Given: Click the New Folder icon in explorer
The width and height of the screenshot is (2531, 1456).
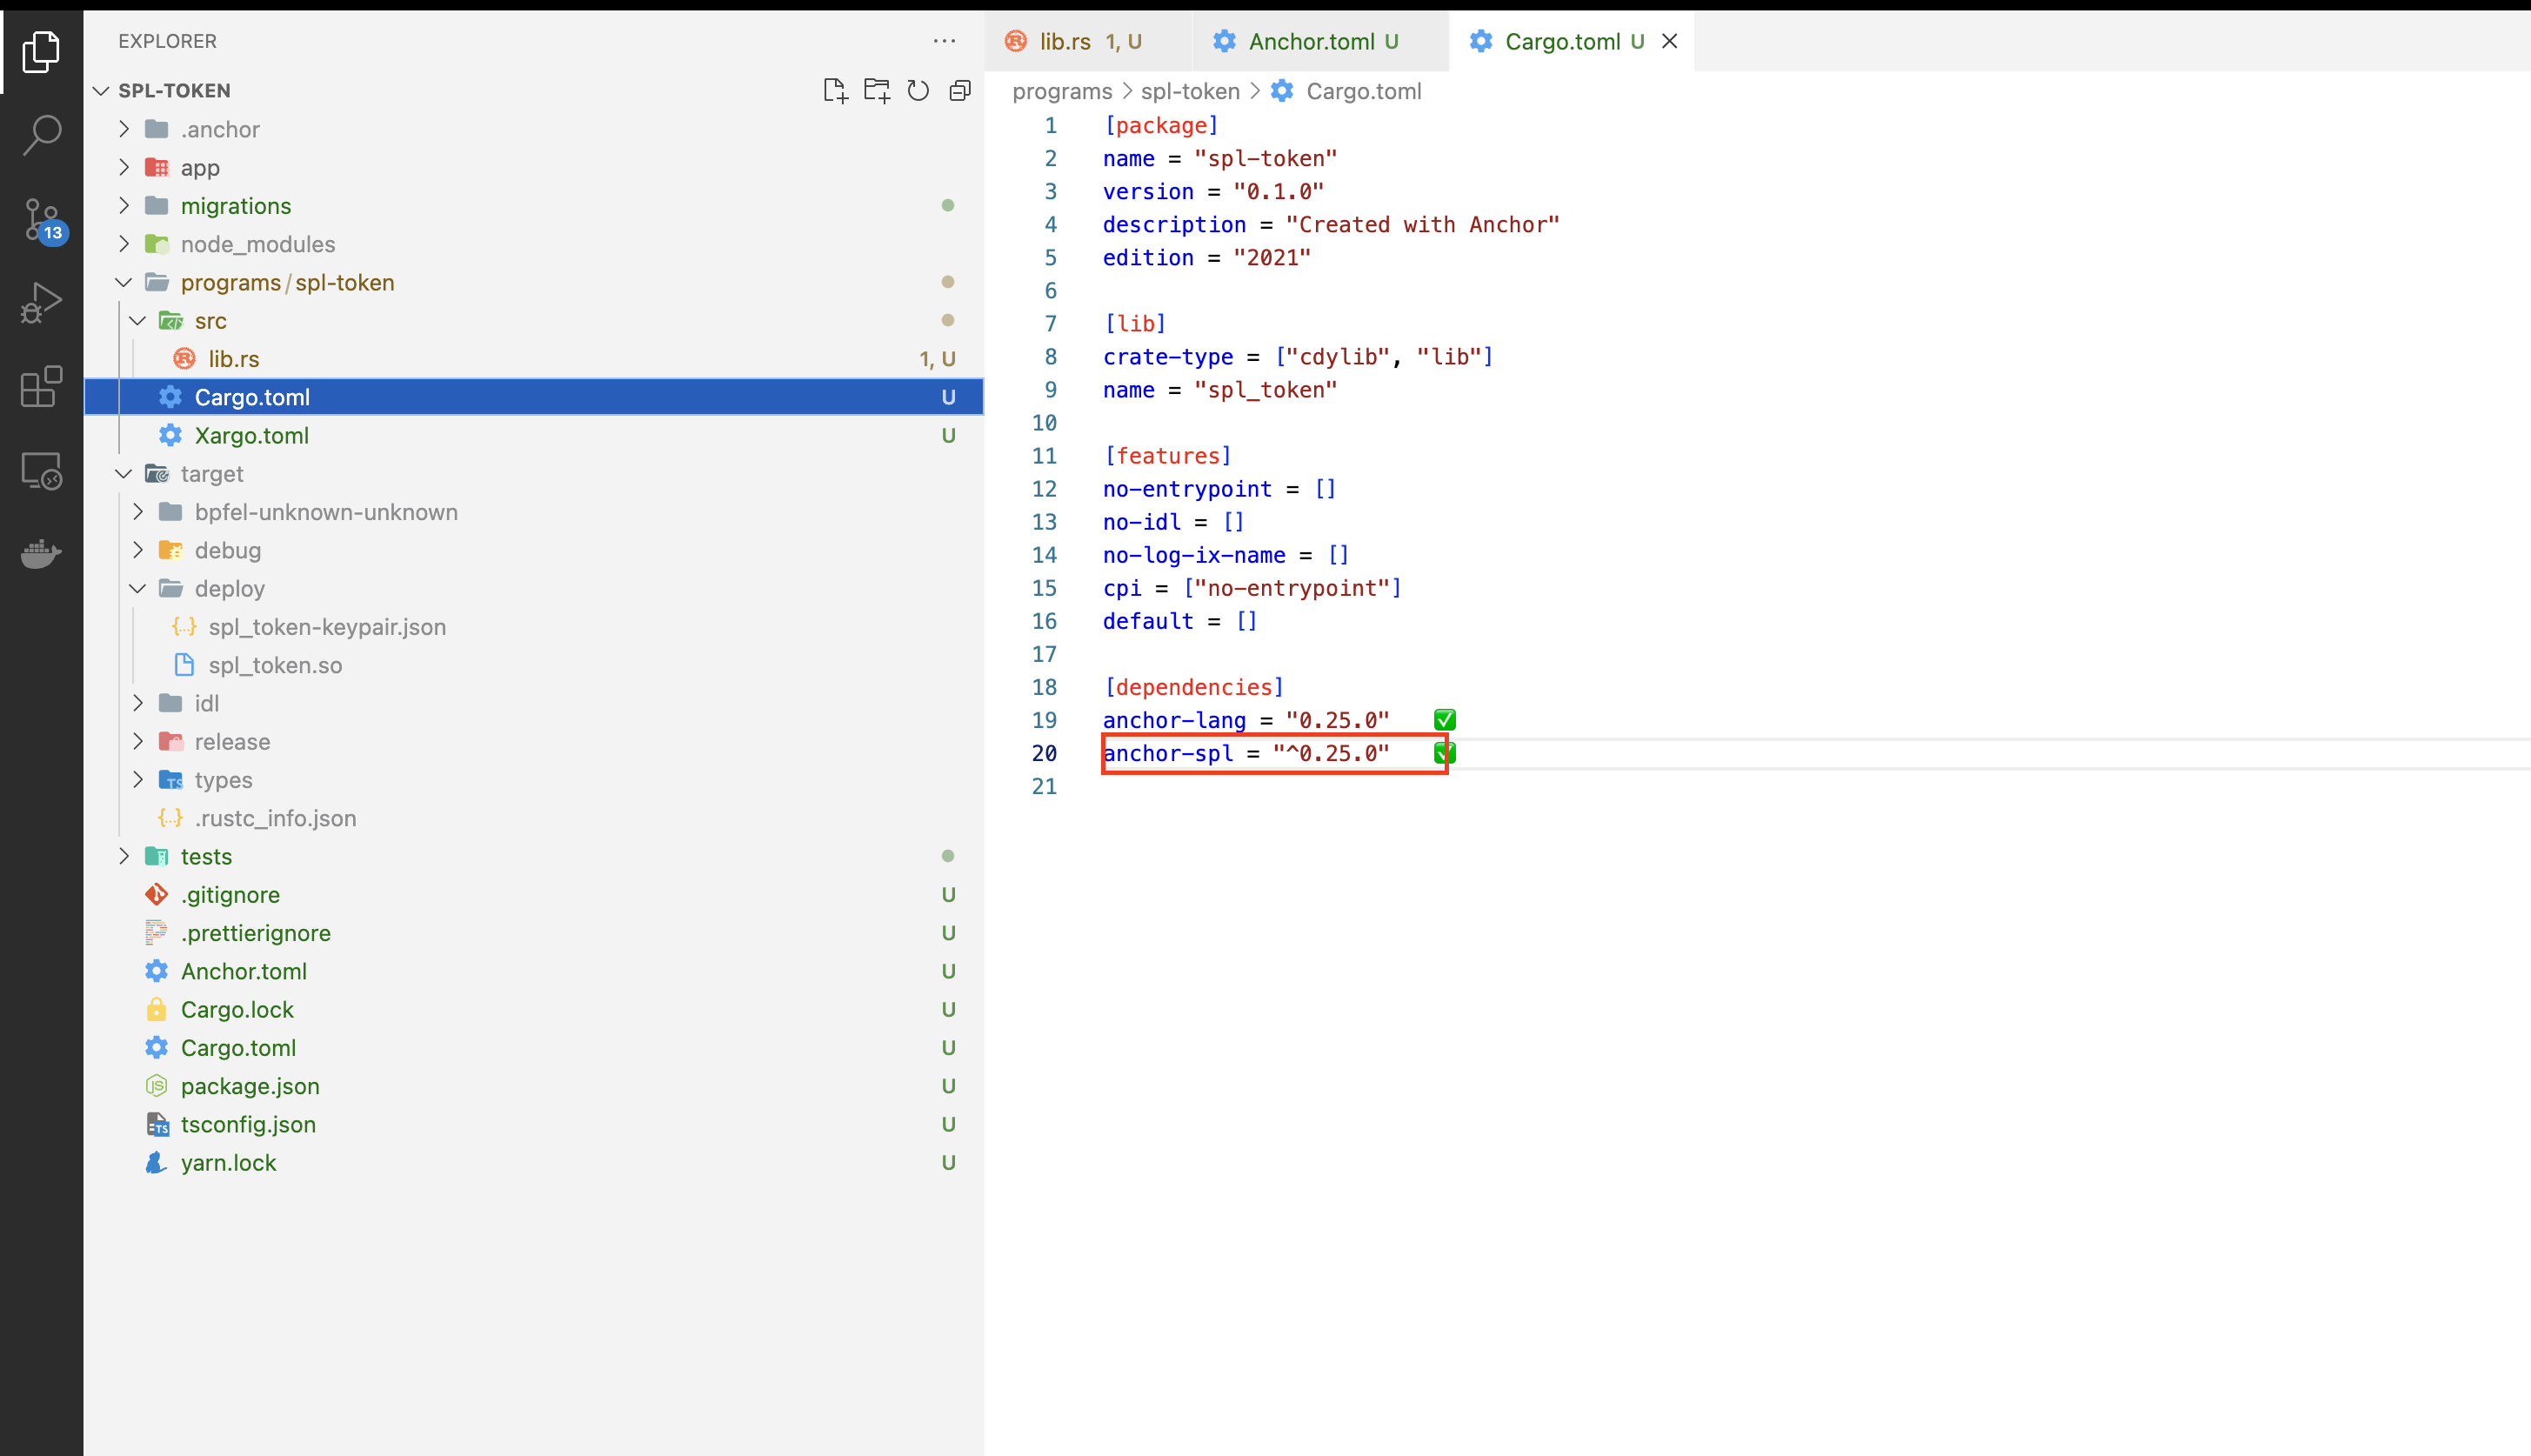Looking at the screenshot, I should tap(876, 91).
